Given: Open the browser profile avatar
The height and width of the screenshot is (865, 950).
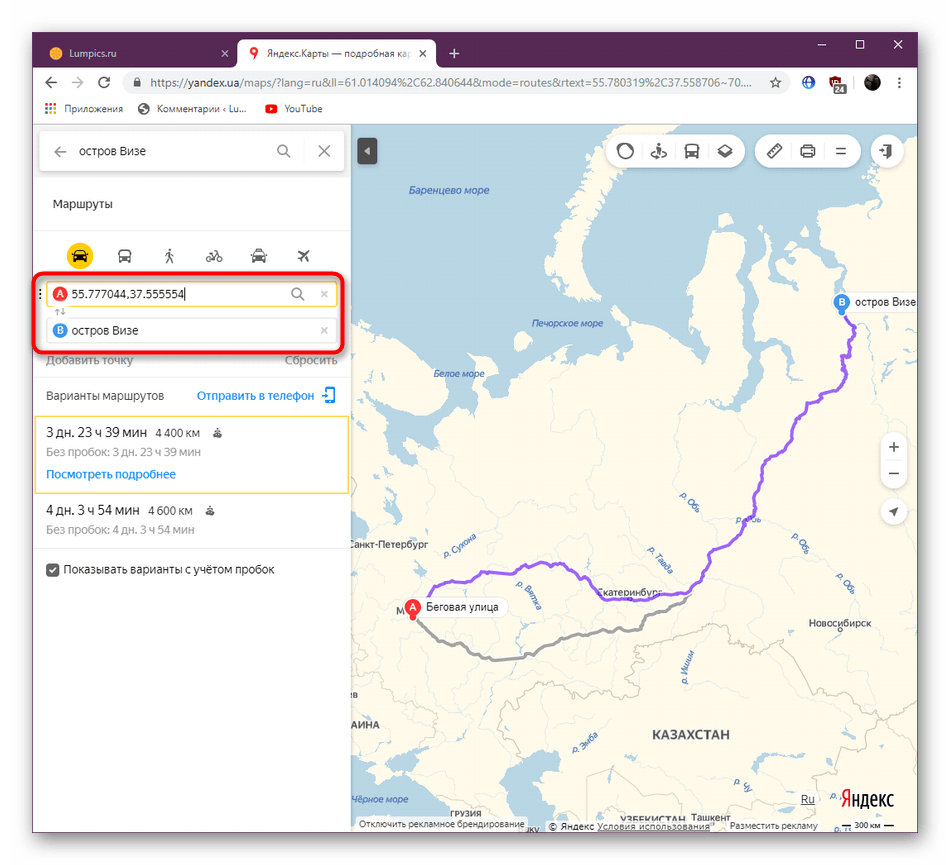Looking at the screenshot, I should pyautogui.click(x=872, y=82).
